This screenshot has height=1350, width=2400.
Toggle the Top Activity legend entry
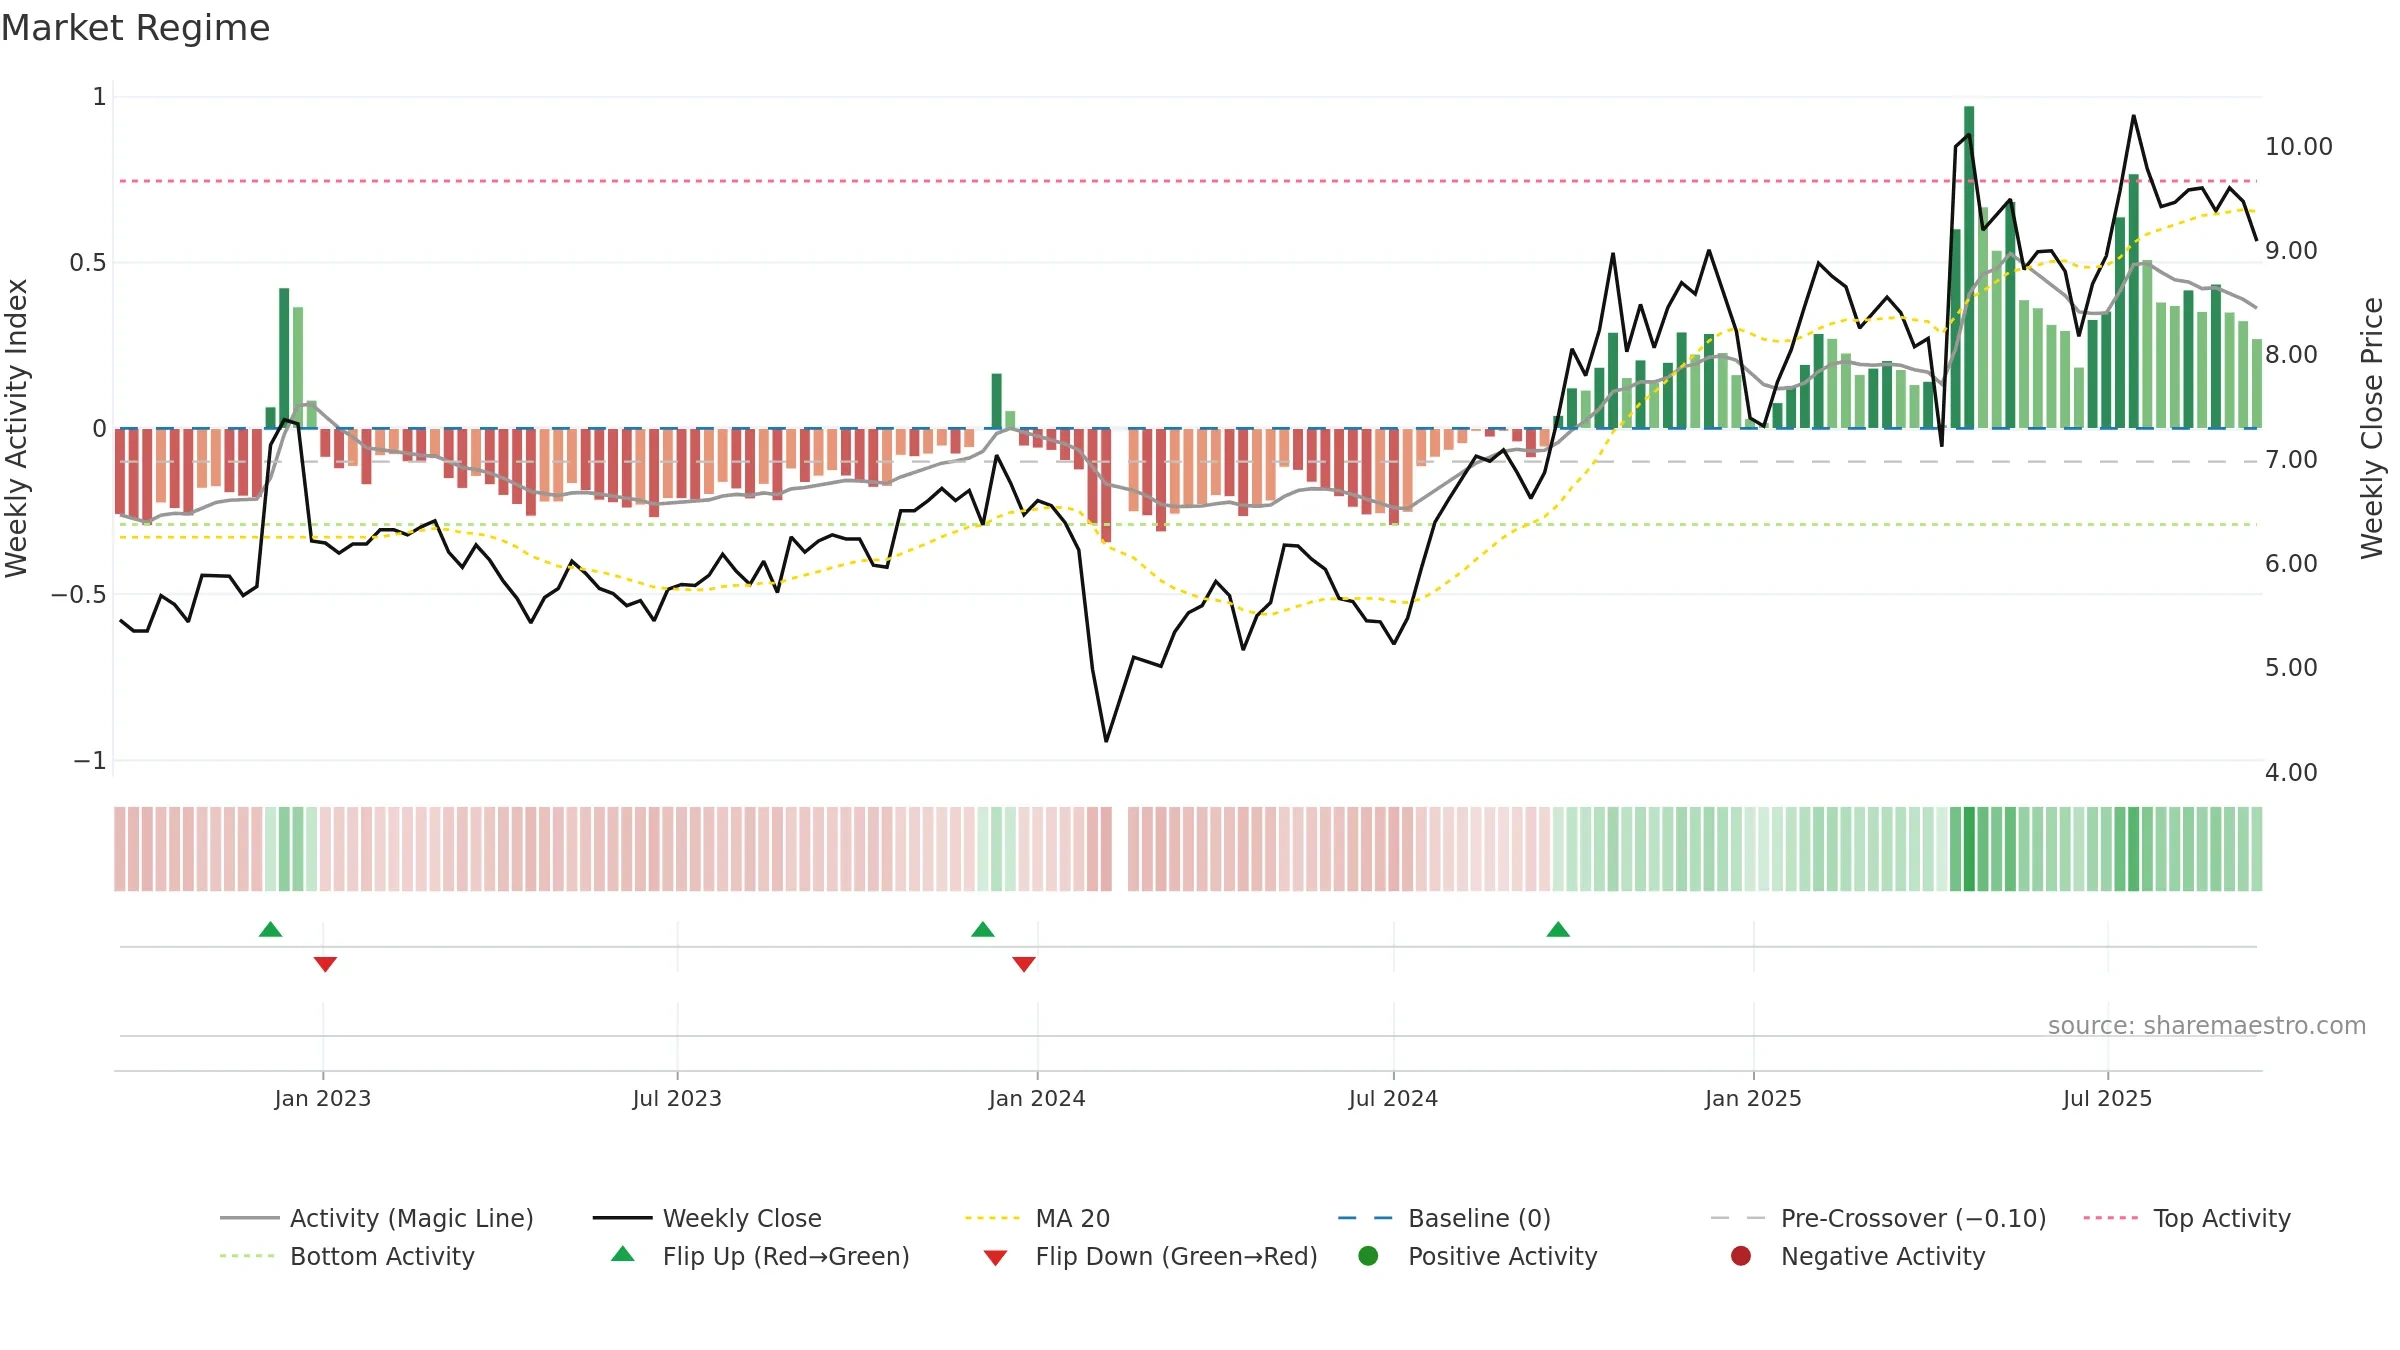pyautogui.click(x=2186, y=1218)
